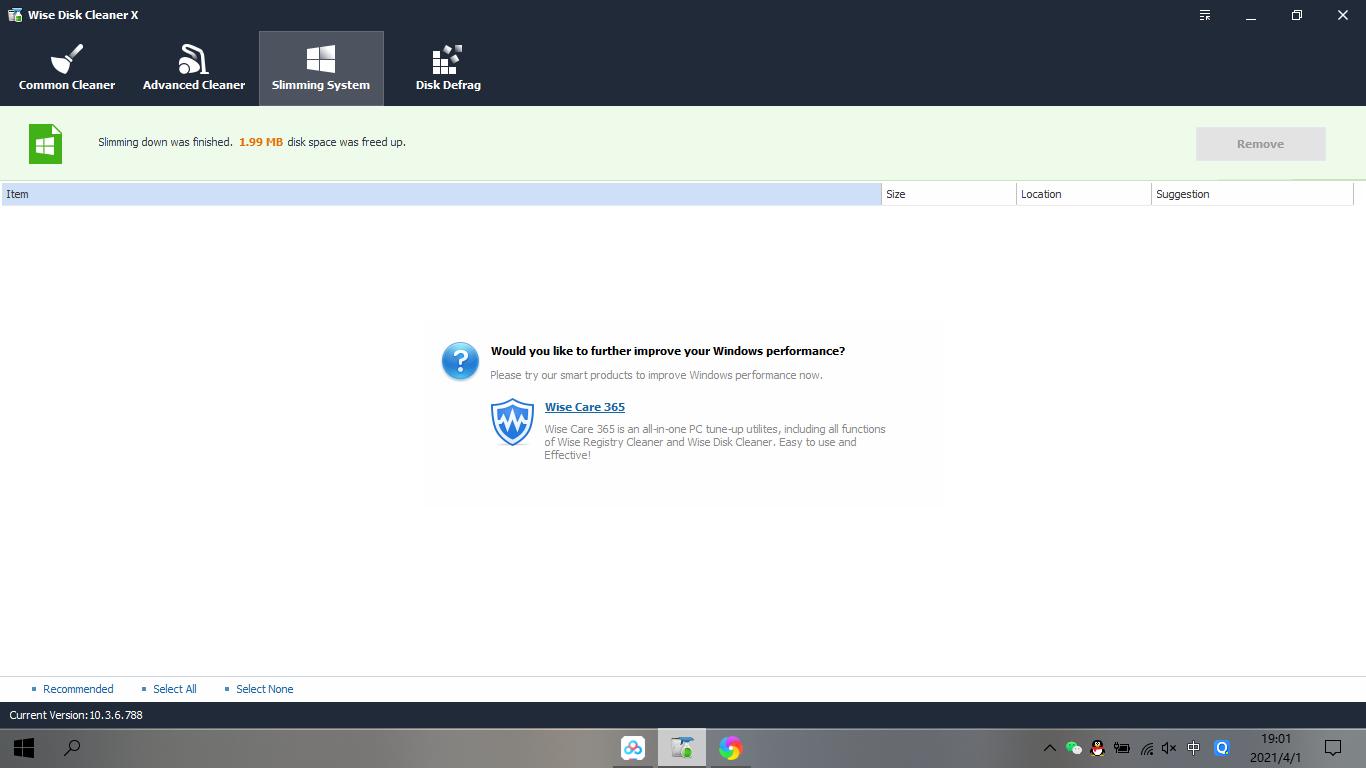Viewport: 1366px width, 768px height.
Task: Click the blue question mark icon
Action: click(460, 361)
